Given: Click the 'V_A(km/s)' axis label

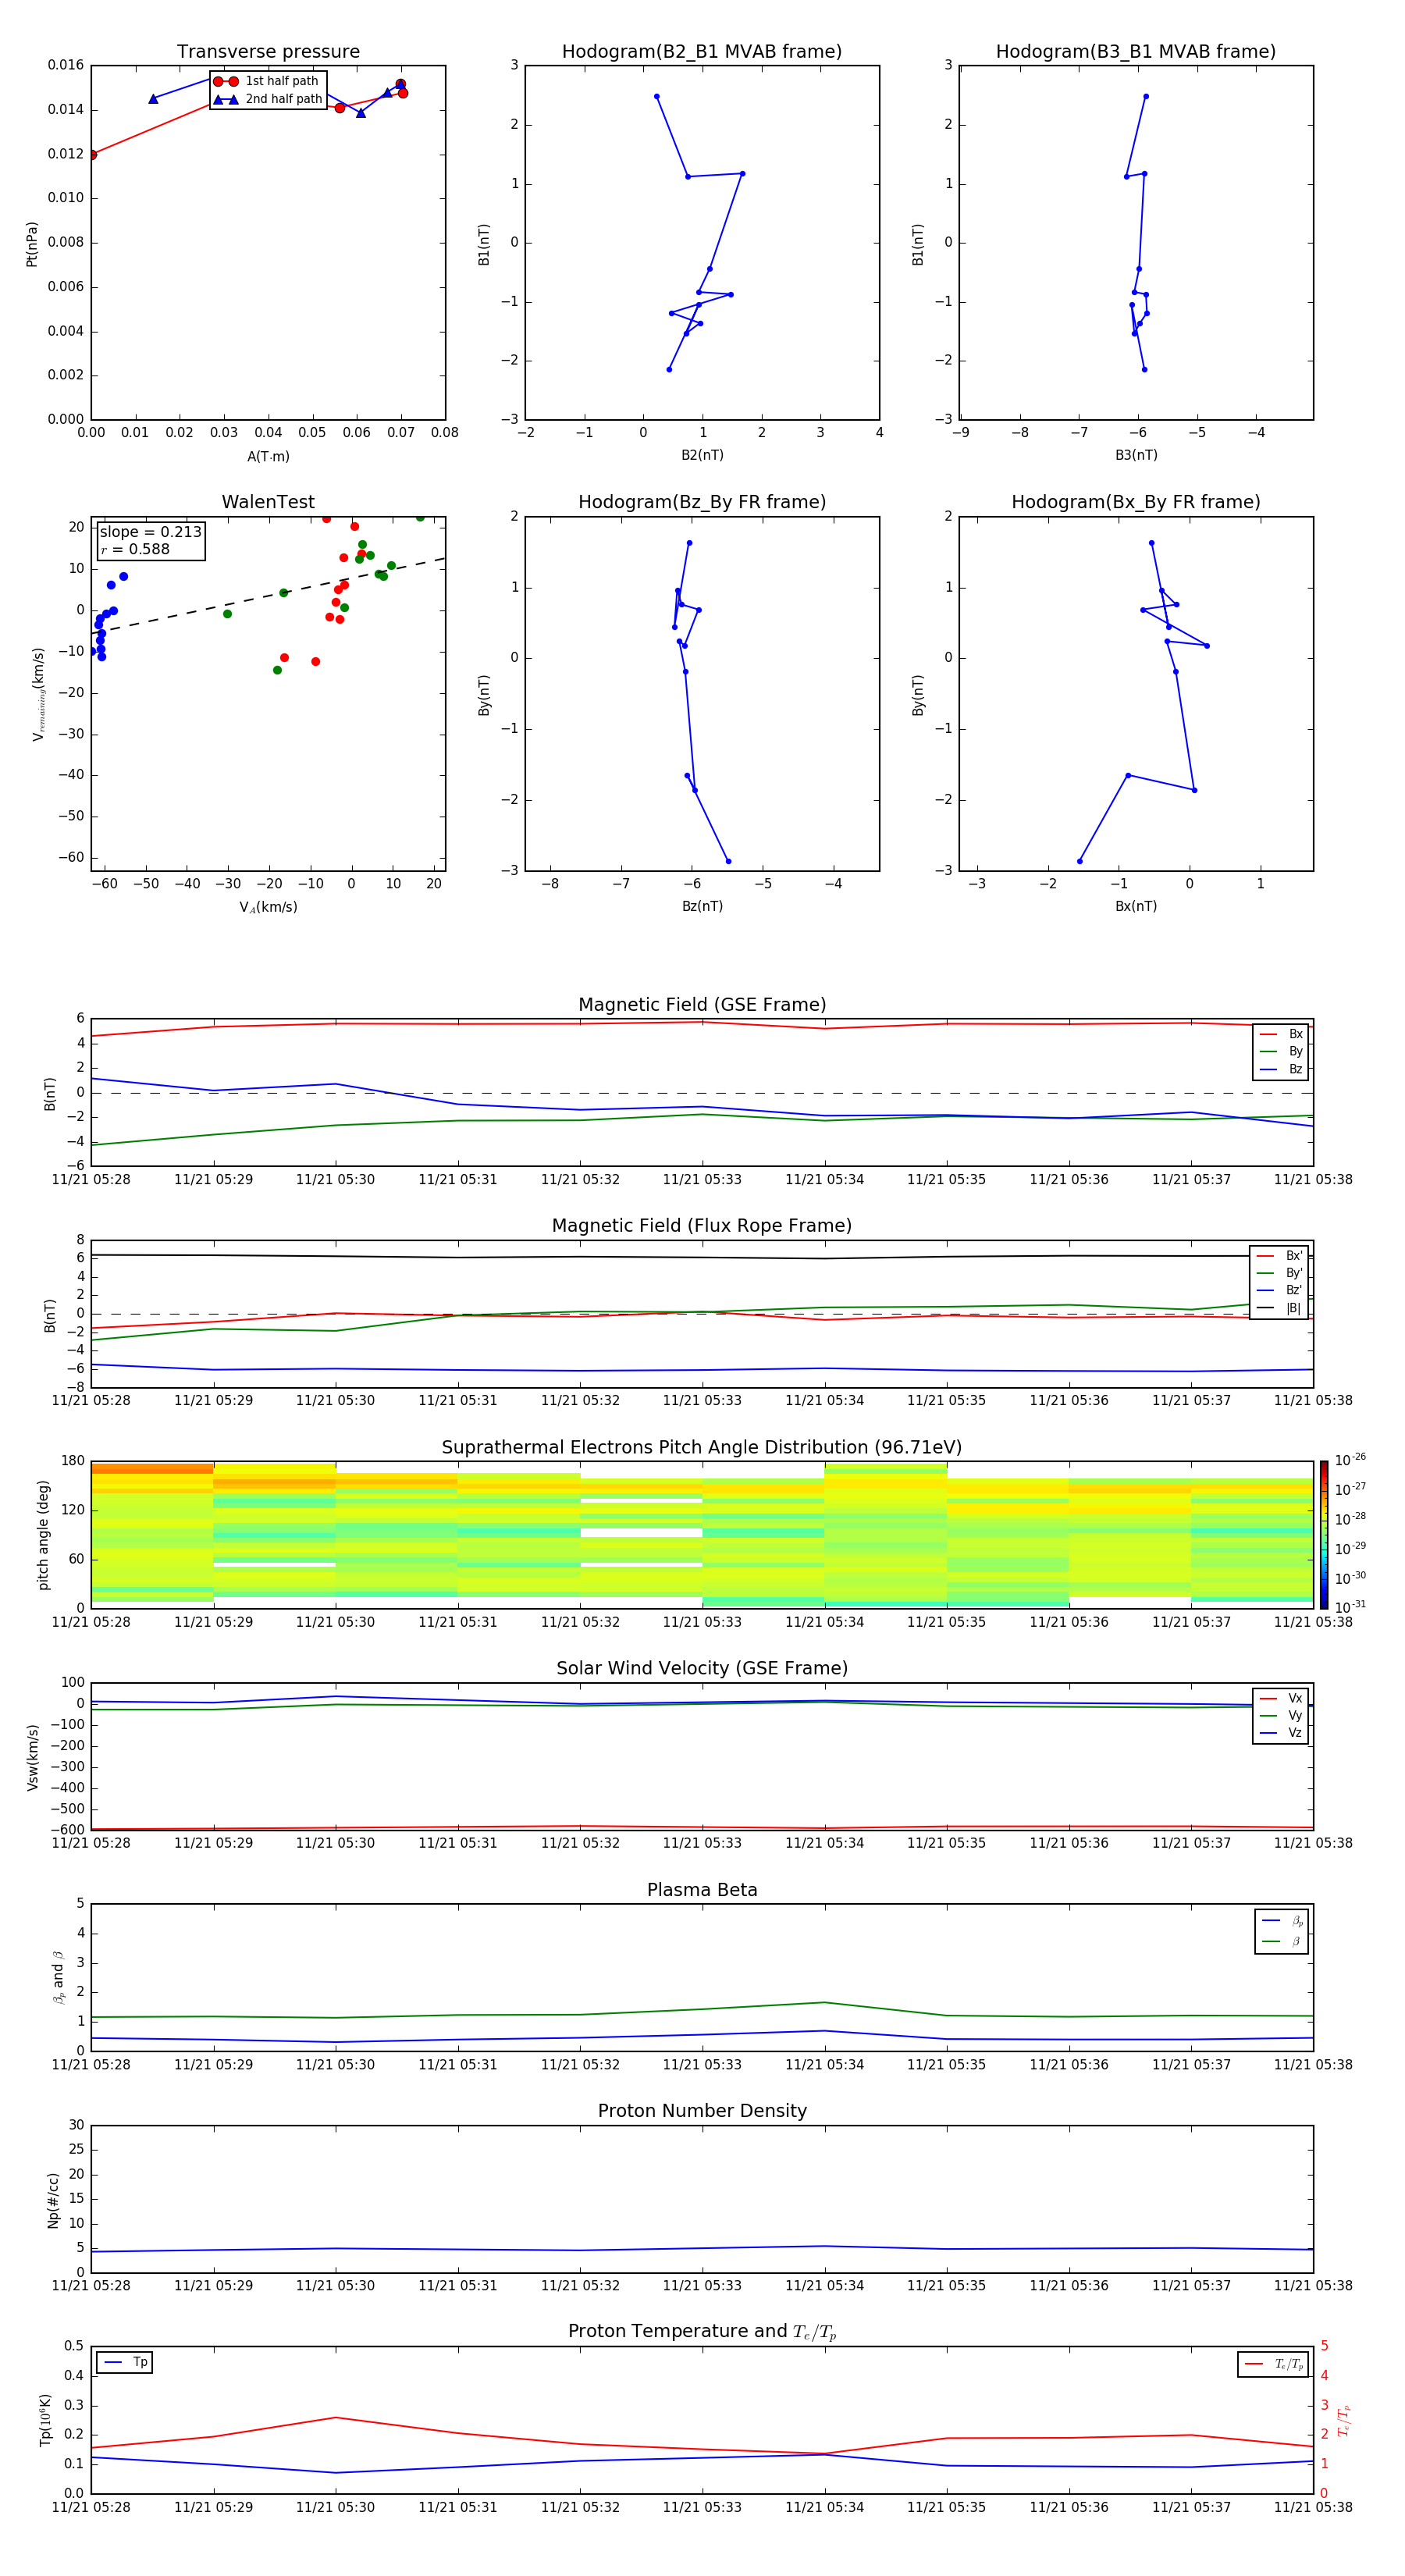Looking at the screenshot, I should tap(268, 907).
